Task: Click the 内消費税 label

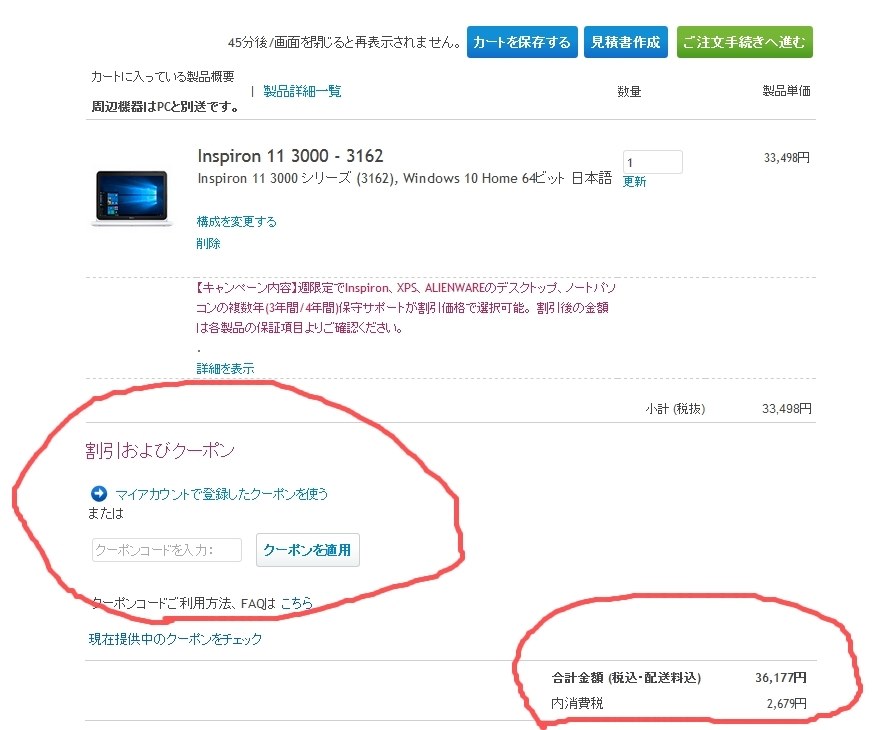Action: (577, 704)
